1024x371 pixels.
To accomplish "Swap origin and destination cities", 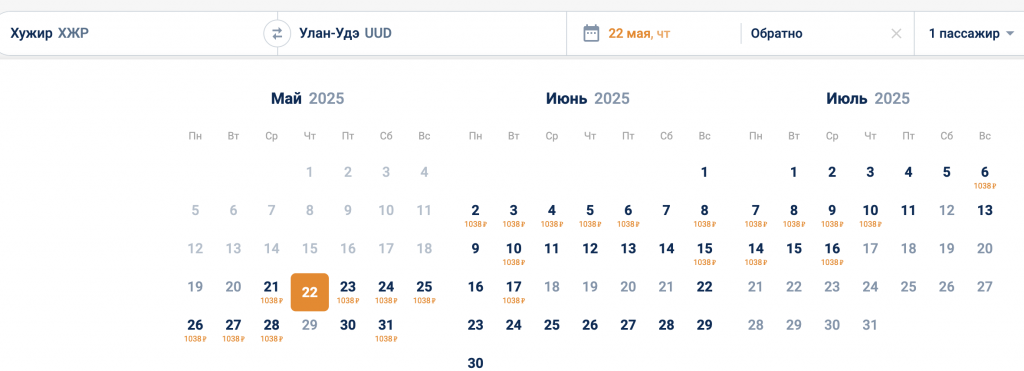I will click(x=277, y=33).
